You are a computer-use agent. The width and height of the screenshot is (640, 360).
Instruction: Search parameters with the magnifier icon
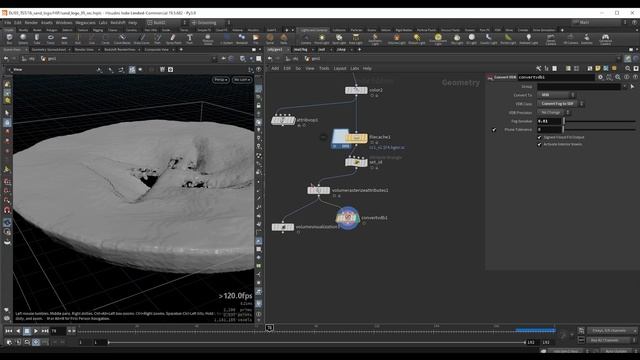pyautogui.click(x=618, y=77)
